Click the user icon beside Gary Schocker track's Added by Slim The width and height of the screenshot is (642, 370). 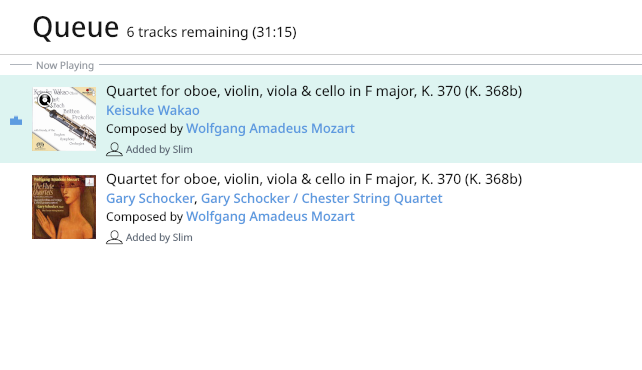(x=114, y=237)
